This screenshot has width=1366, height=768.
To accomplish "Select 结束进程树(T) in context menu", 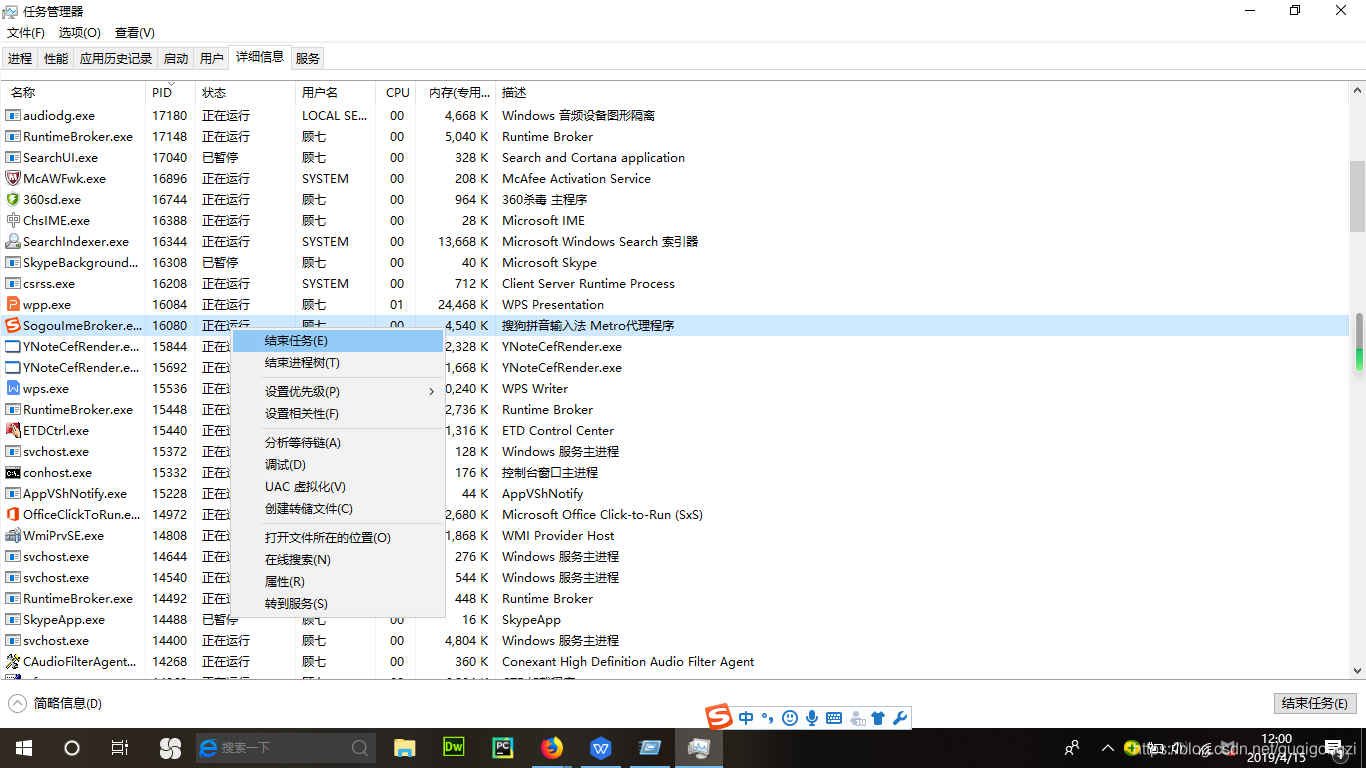I will point(338,363).
